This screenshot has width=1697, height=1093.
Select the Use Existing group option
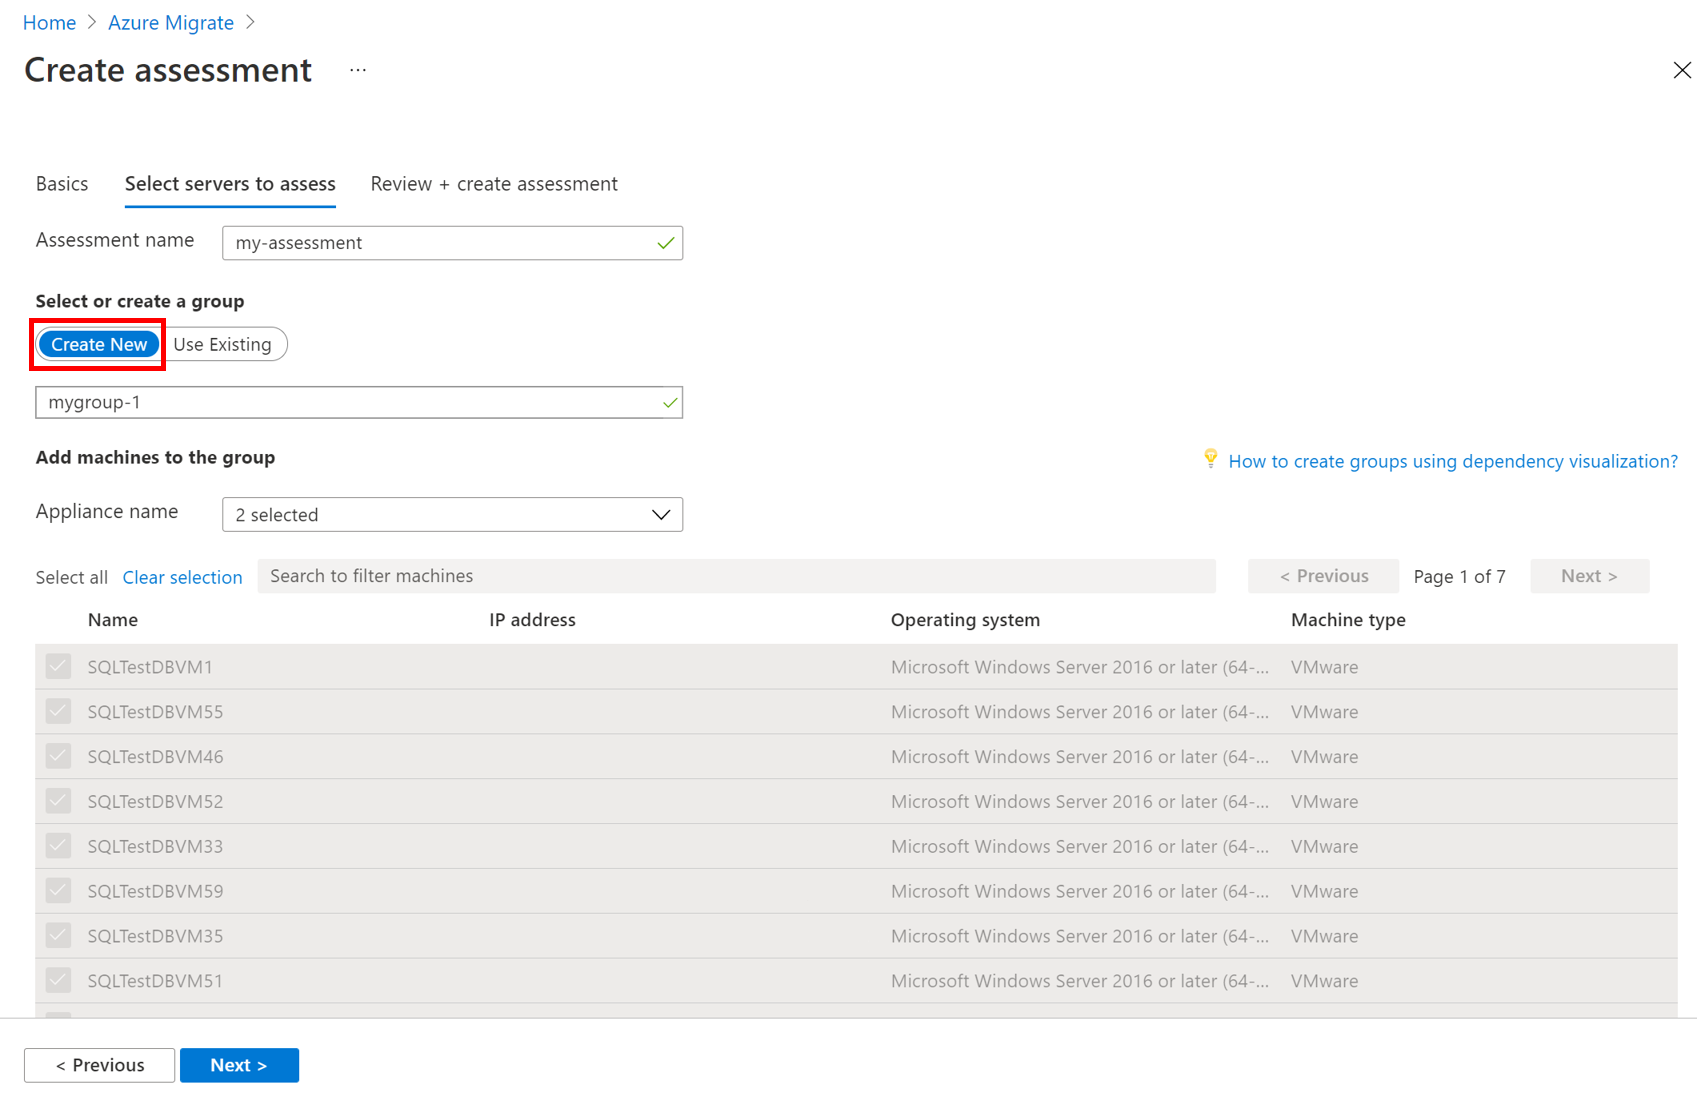222,344
